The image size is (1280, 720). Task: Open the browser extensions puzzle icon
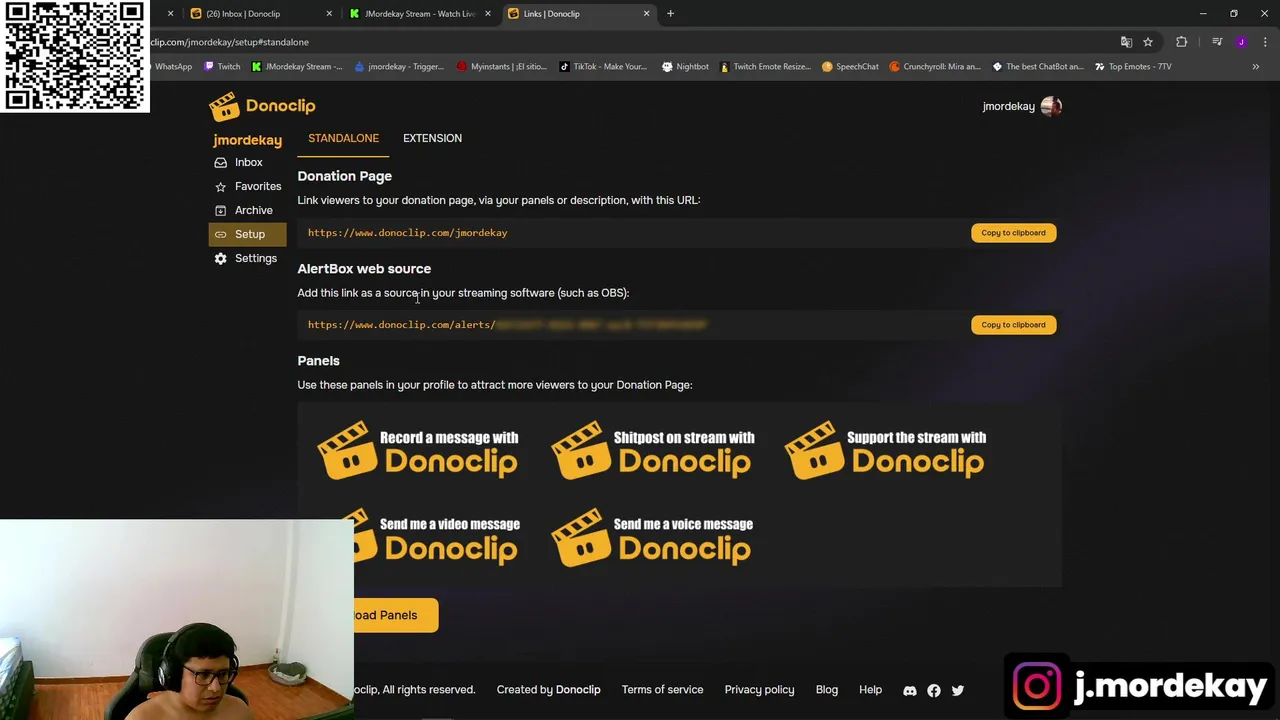tap(1181, 42)
